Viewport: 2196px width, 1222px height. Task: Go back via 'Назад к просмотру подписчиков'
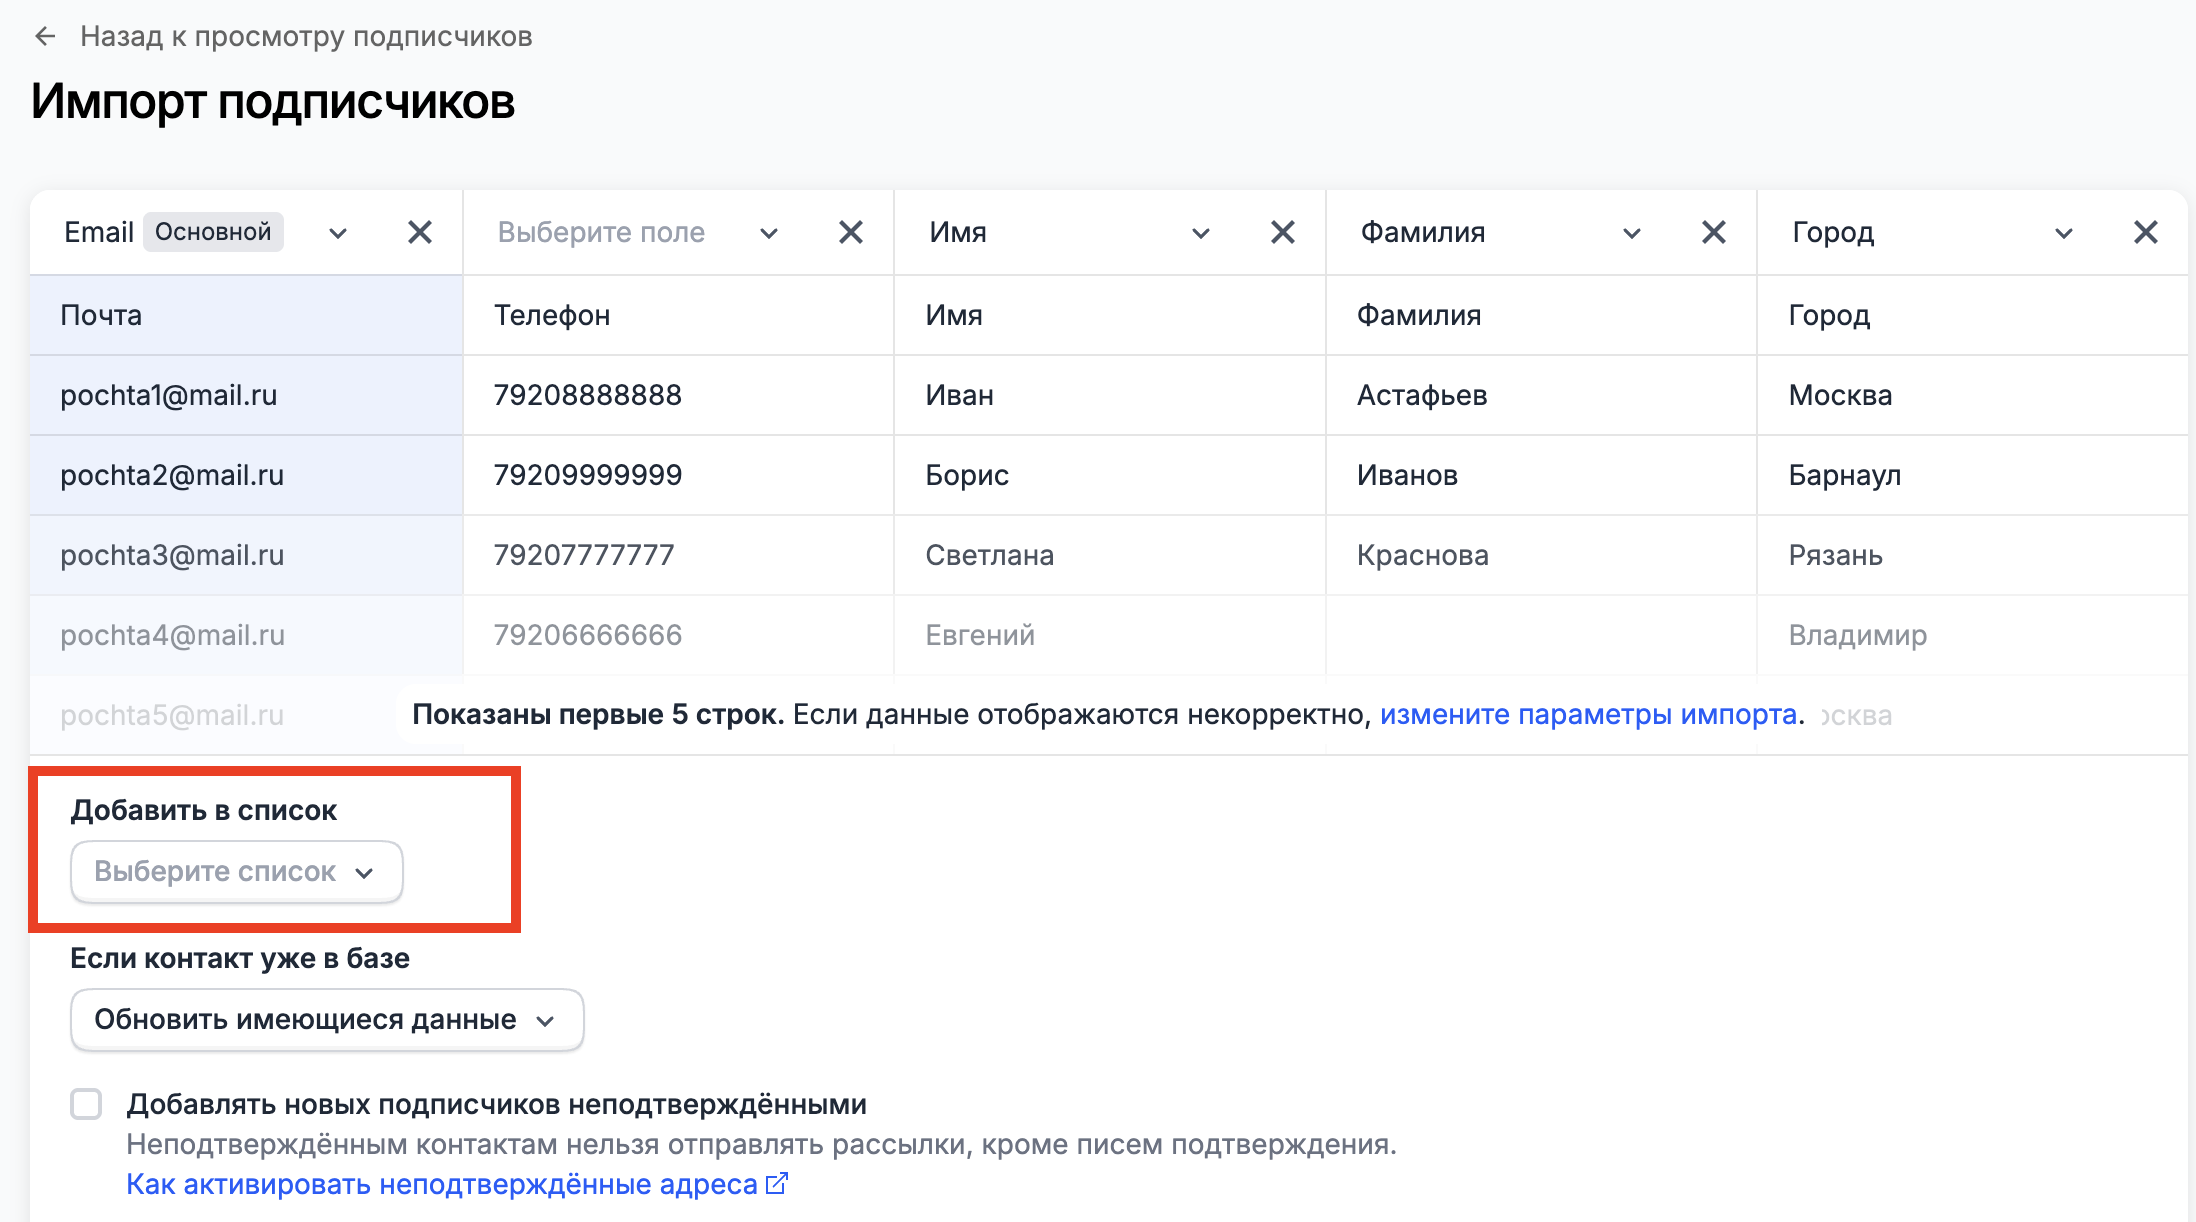click(306, 37)
